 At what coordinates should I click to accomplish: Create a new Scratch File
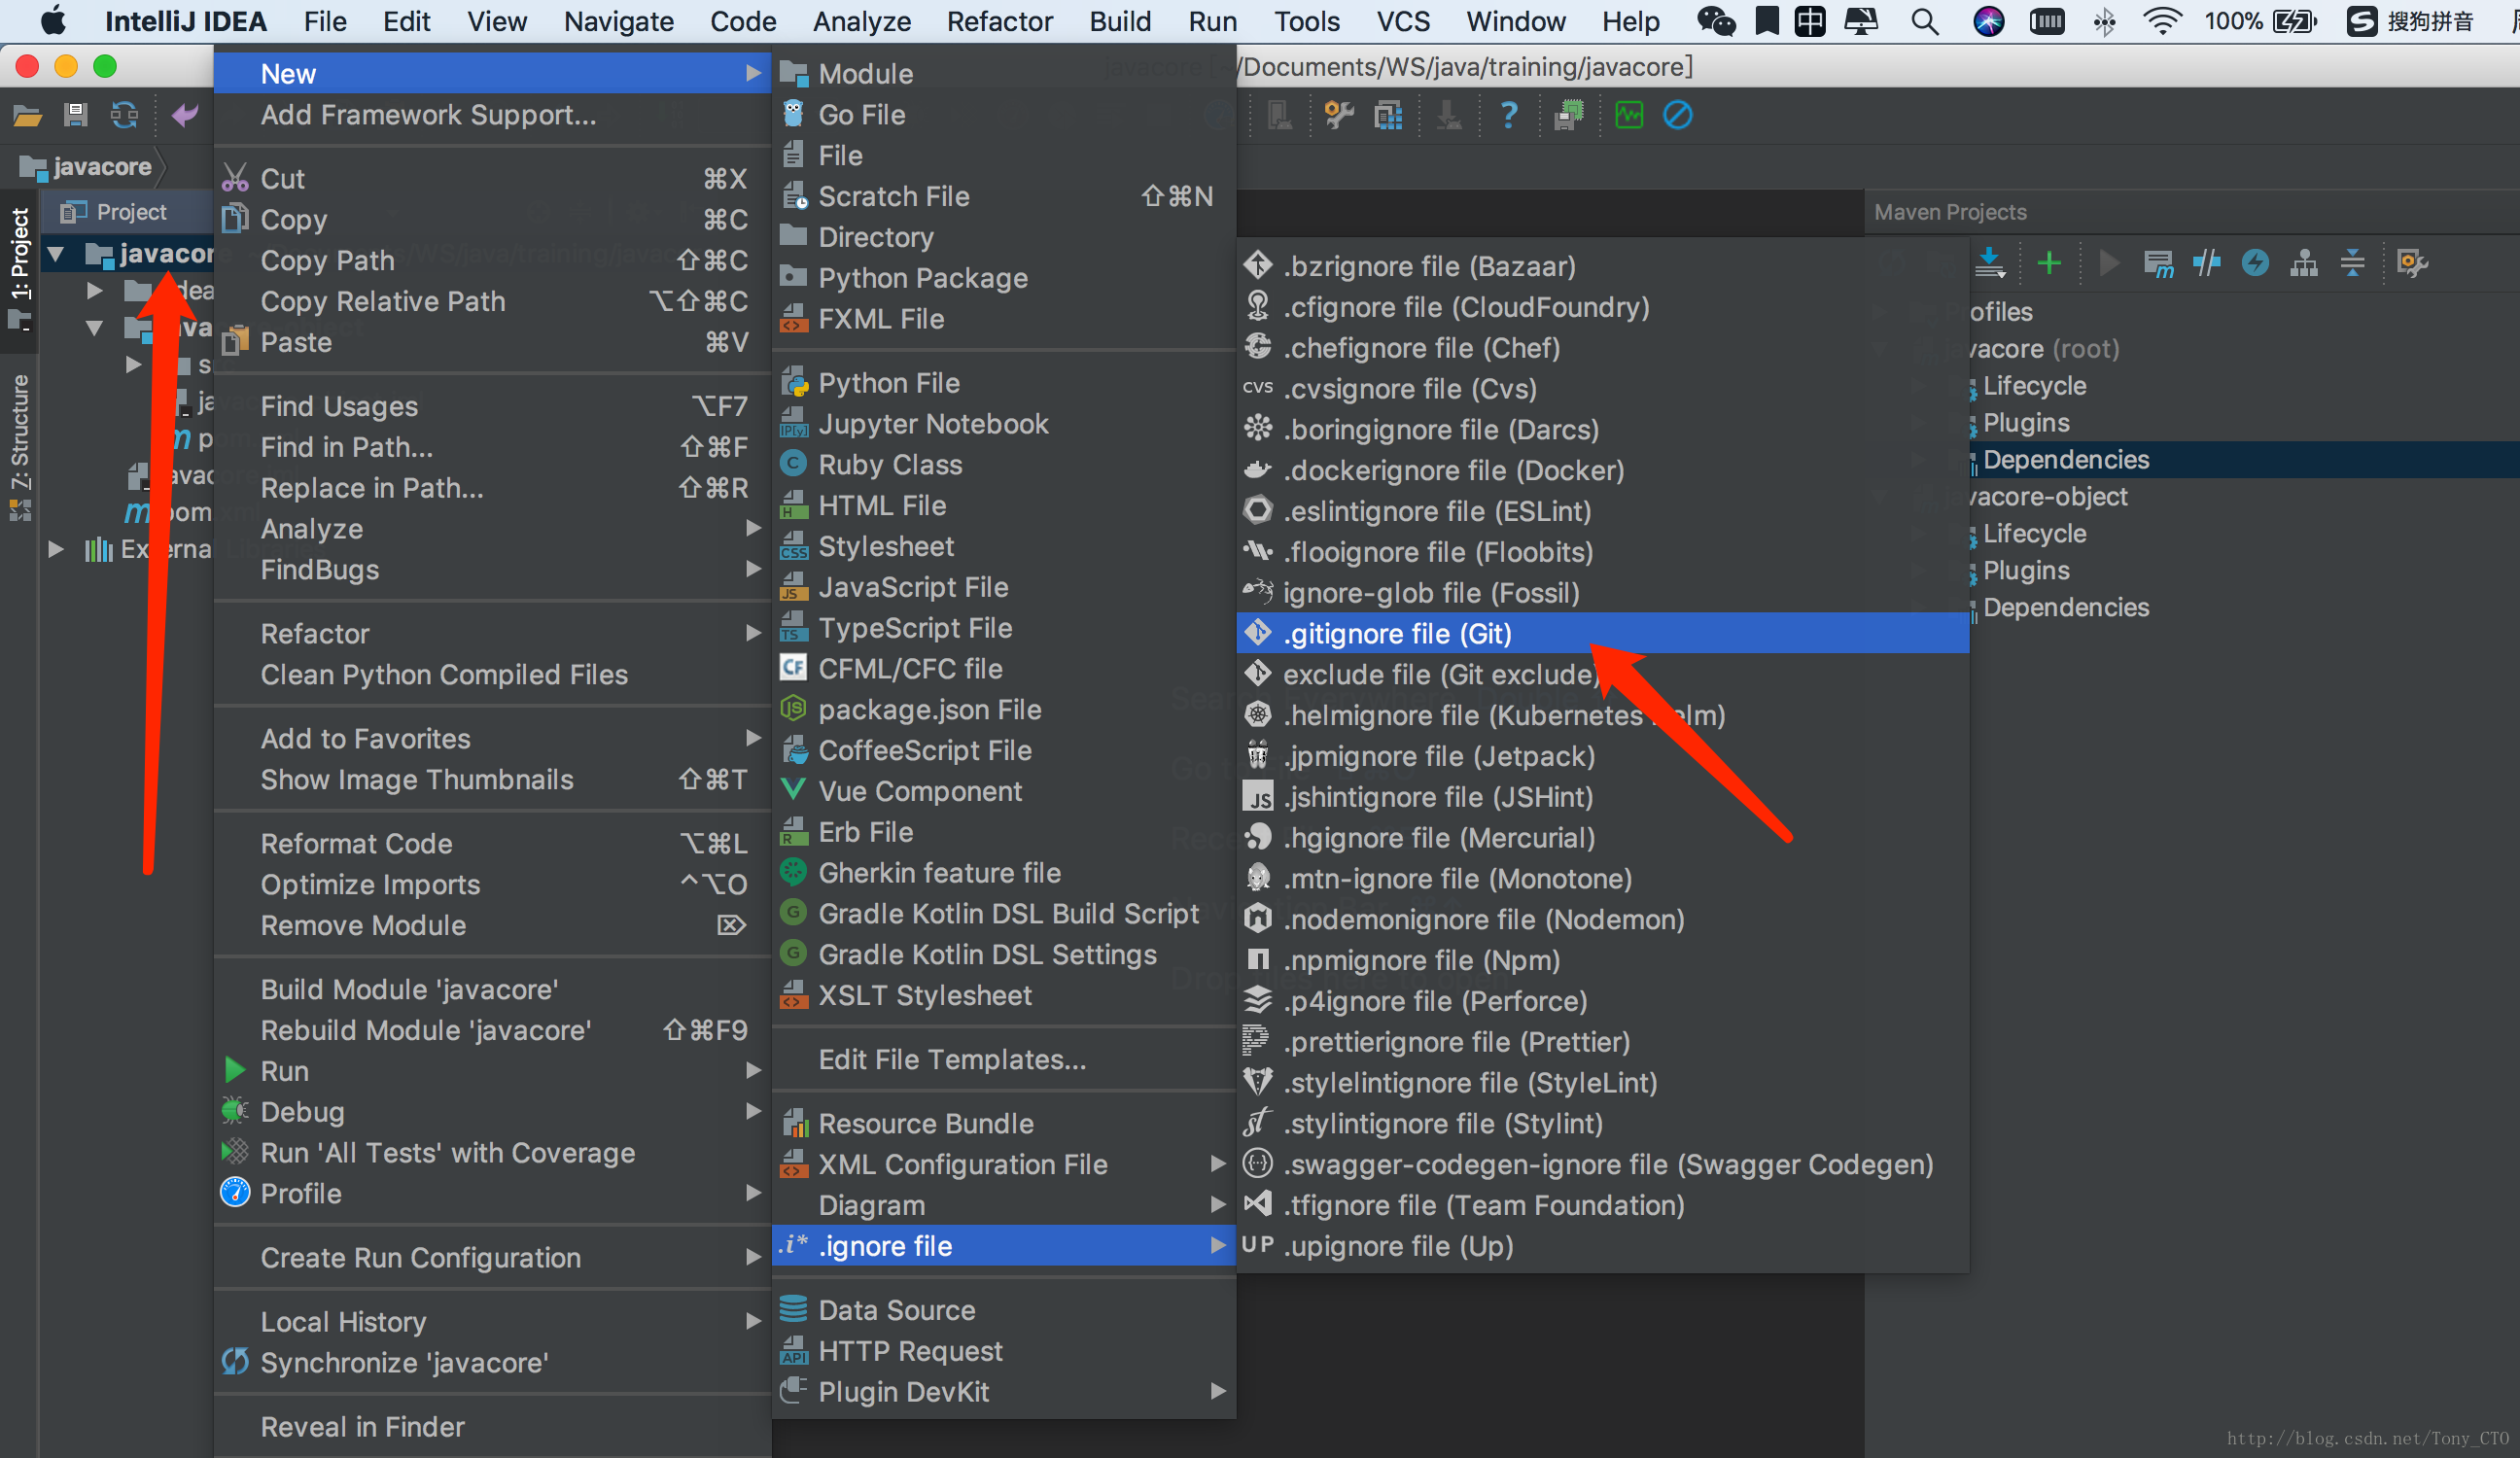(1004, 196)
